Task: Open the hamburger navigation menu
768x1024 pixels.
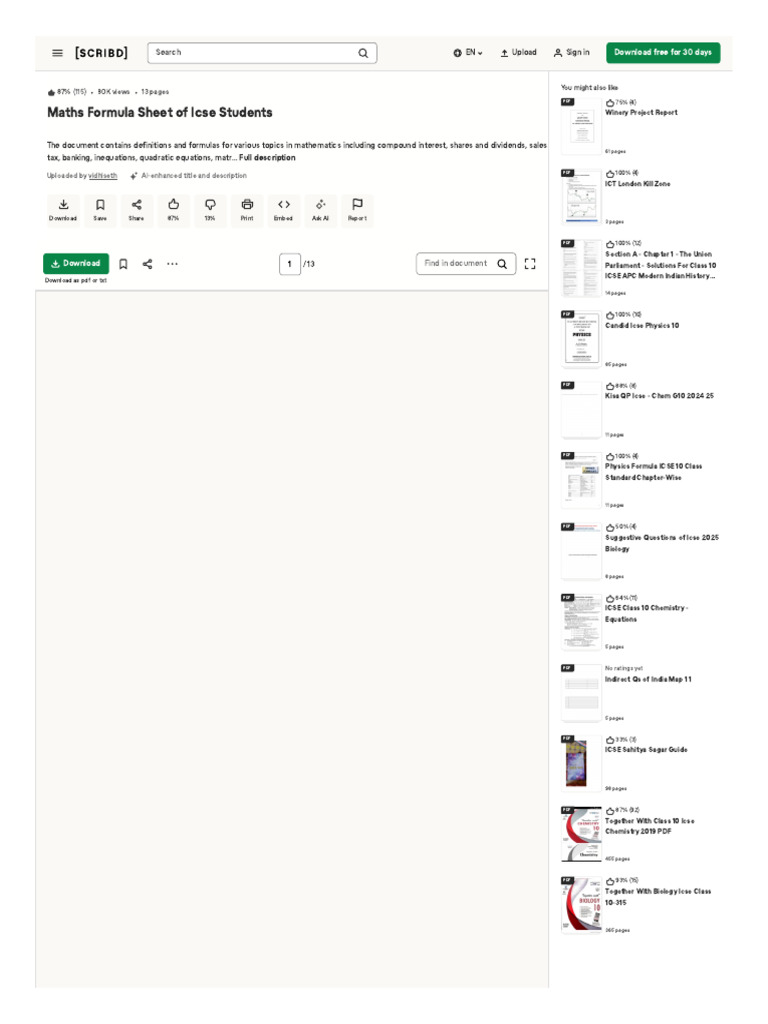Action: pos(57,53)
